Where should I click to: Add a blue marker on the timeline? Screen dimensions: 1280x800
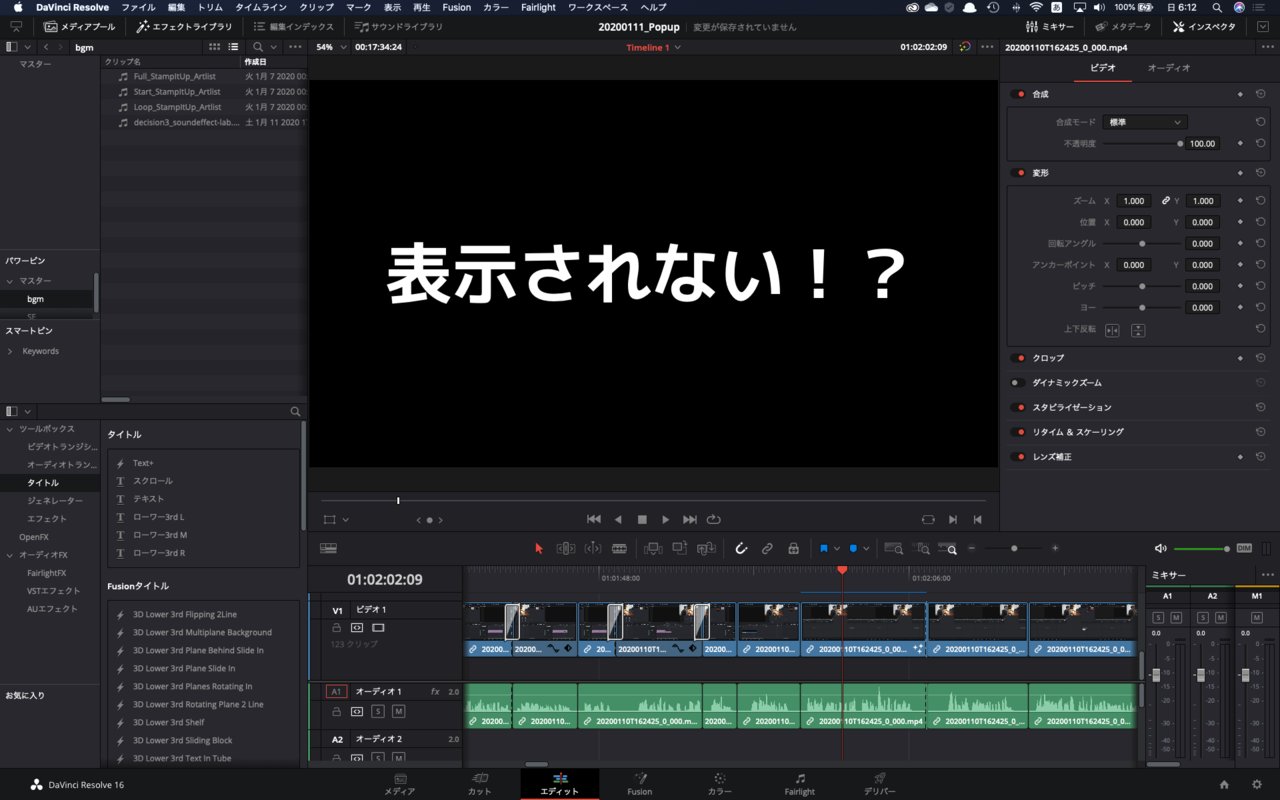click(x=853, y=548)
